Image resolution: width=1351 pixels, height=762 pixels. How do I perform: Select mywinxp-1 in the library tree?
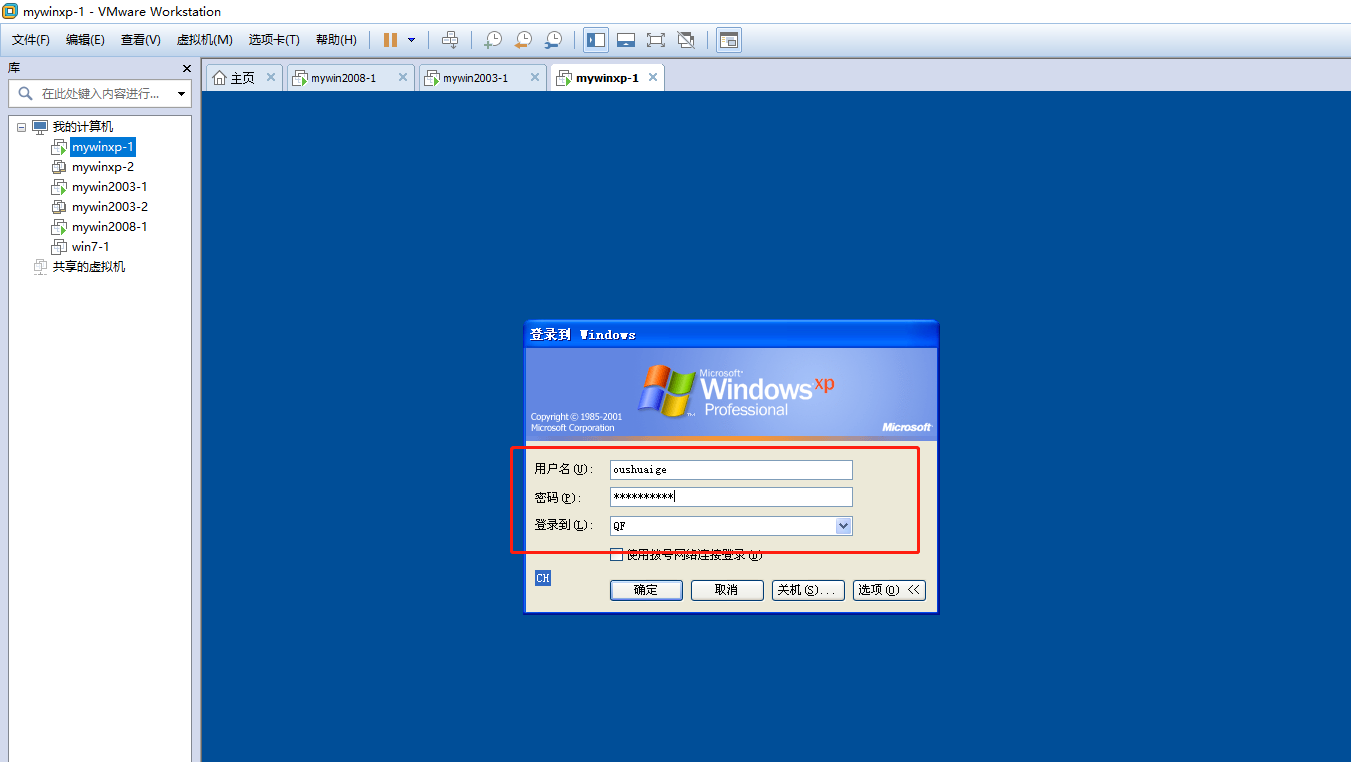pyautogui.click(x=102, y=147)
